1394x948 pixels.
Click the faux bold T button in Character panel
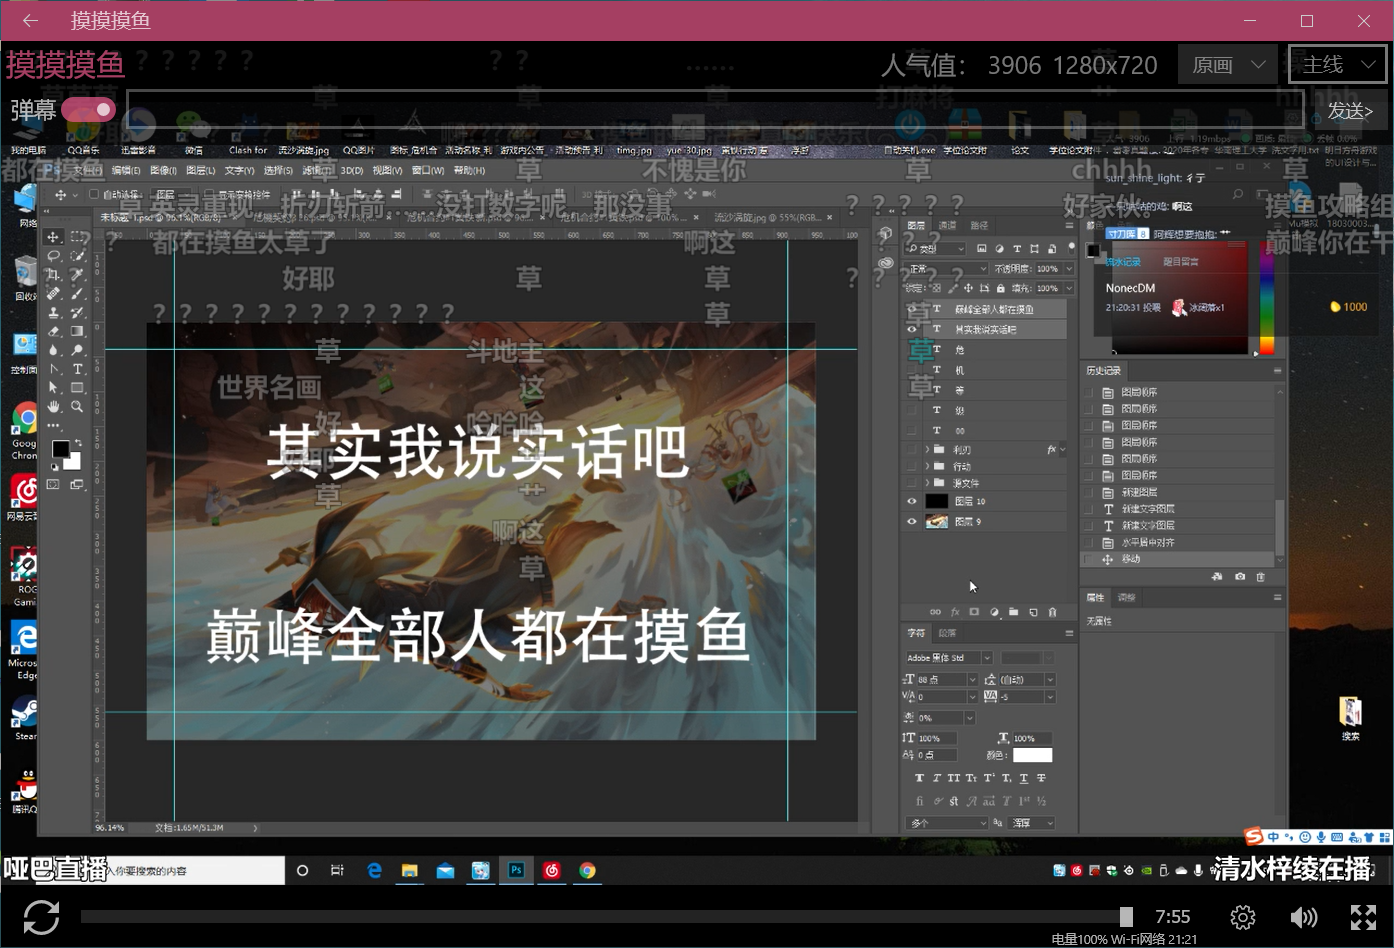919,778
